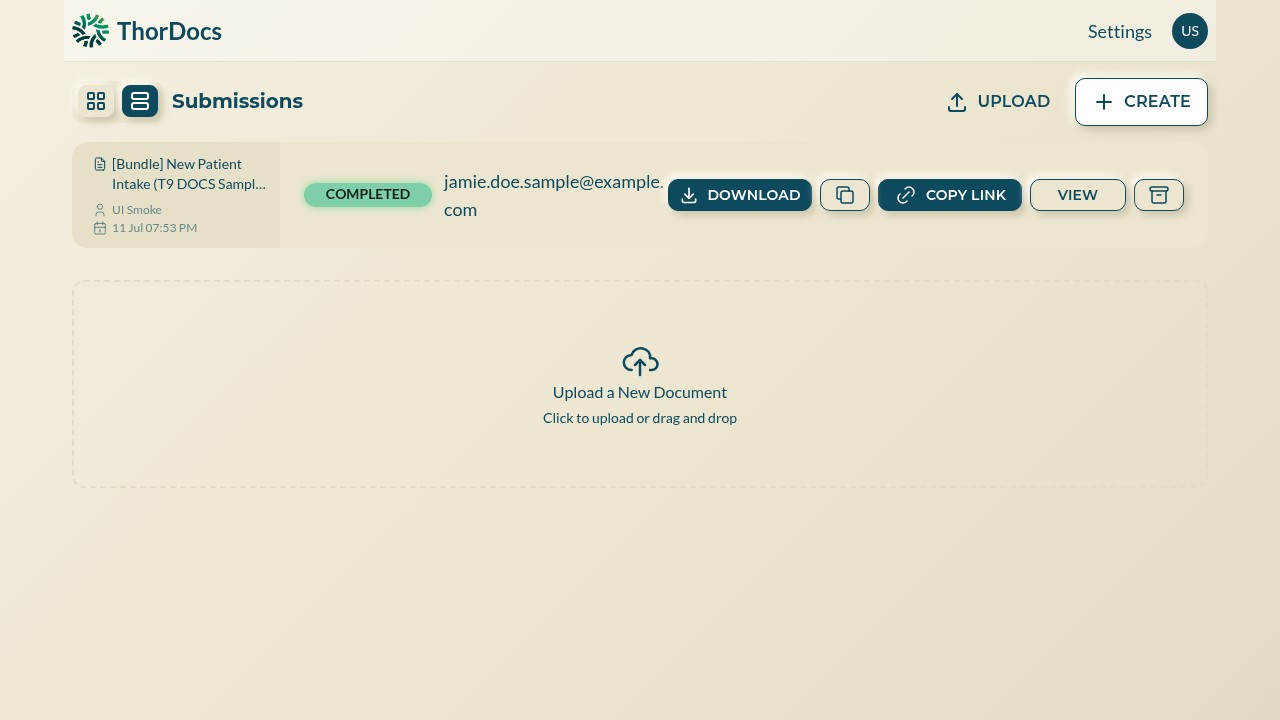Open the [Bundle] New Patient Intake document
The image size is (1280, 720).
189,174
